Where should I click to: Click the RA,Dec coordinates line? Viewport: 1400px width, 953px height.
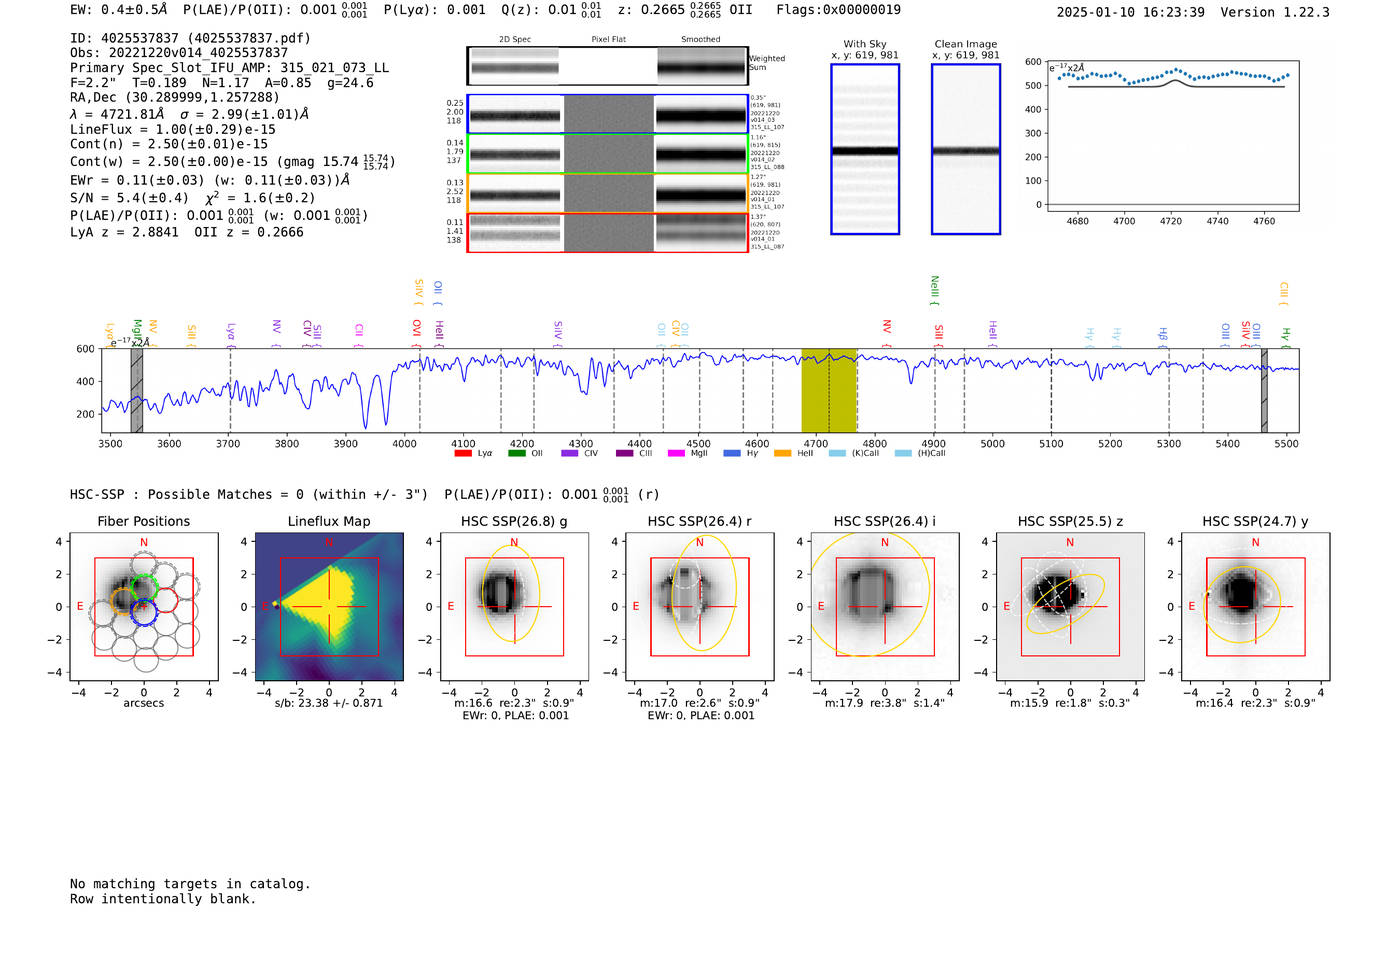click(175, 98)
